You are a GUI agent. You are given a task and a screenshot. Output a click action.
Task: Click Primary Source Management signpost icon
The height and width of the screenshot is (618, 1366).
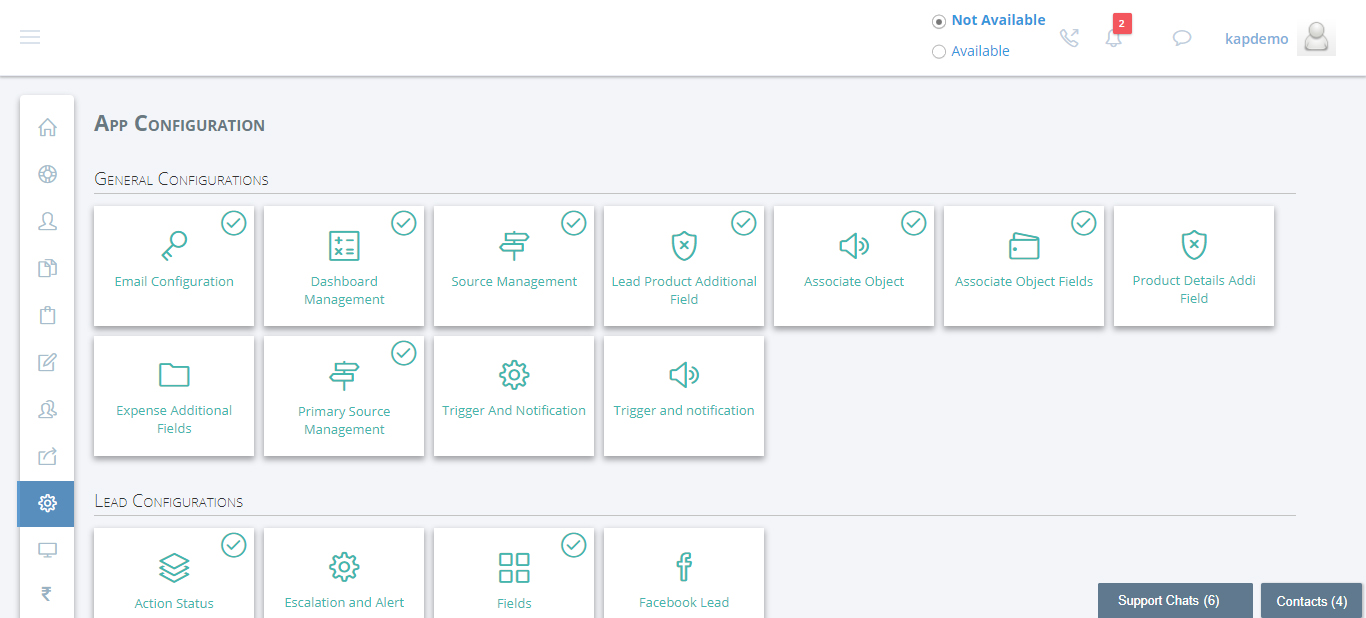pos(344,376)
